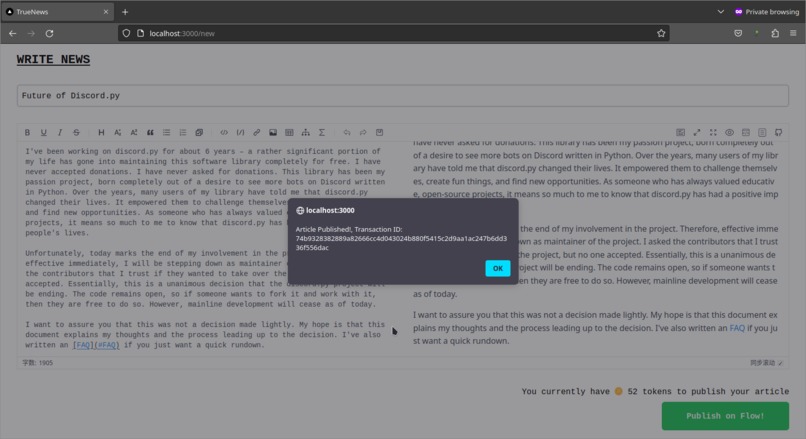Toggle in-page fullscreen editor
The image size is (806, 439).
(x=697, y=133)
